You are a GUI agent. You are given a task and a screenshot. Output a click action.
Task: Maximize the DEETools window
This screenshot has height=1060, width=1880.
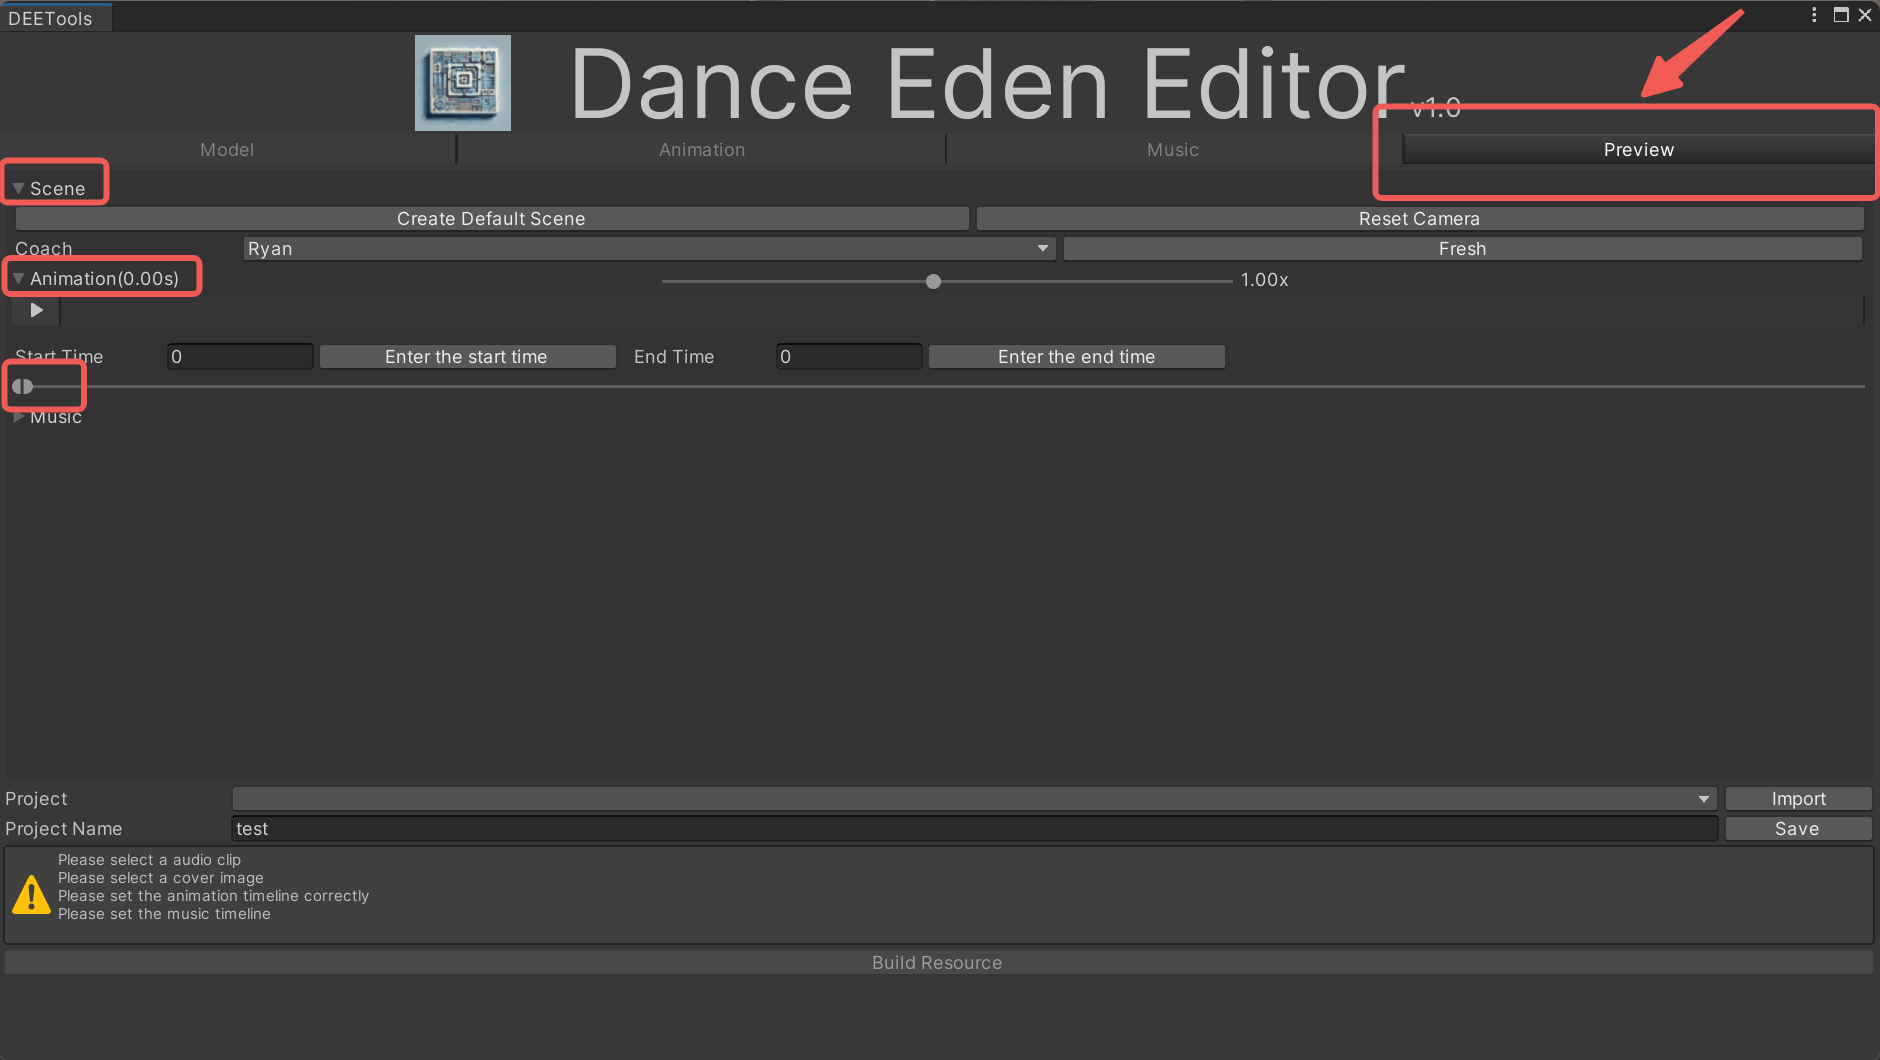(1841, 15)
